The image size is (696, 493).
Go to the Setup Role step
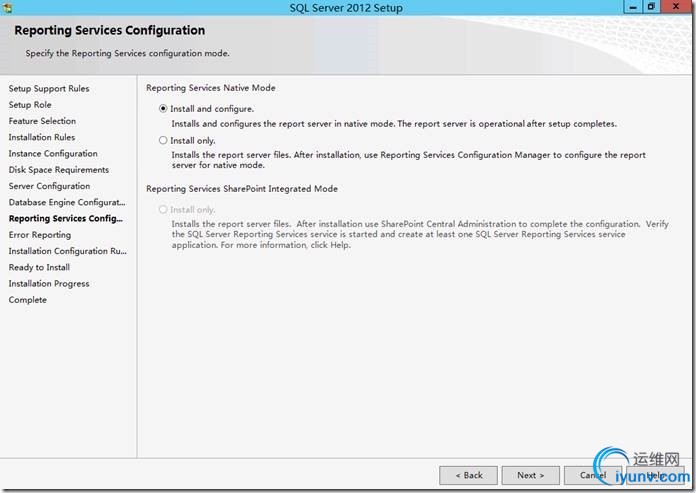(30, 105)
